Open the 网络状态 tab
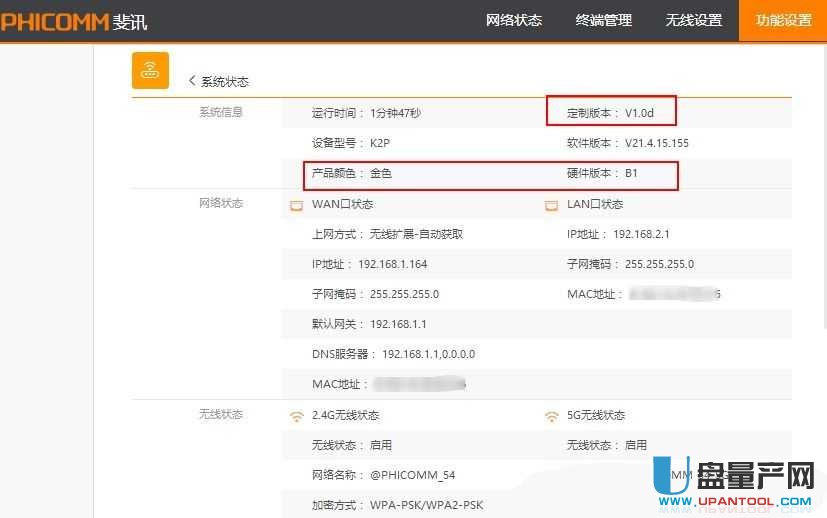 pyautogui.click(x=514, y=21)
